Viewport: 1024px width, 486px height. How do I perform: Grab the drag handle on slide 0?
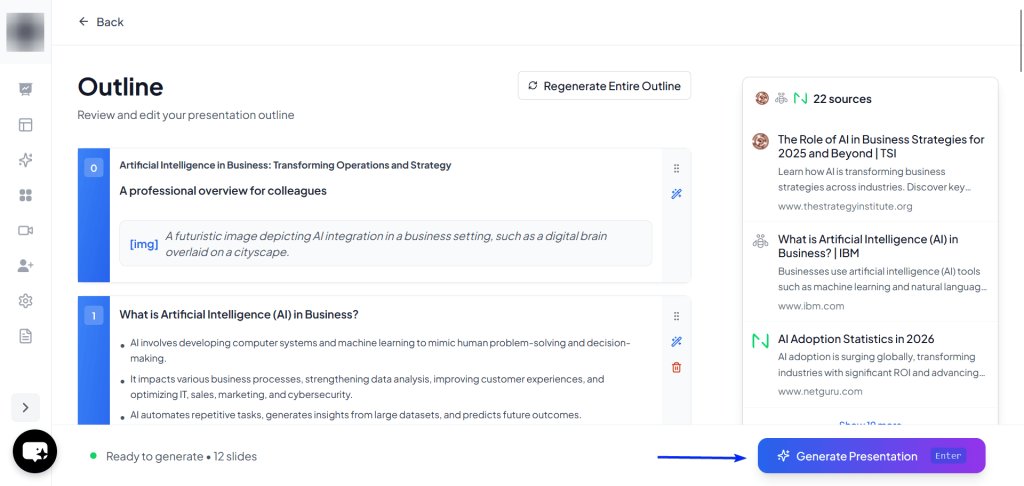tap(676, 168)
